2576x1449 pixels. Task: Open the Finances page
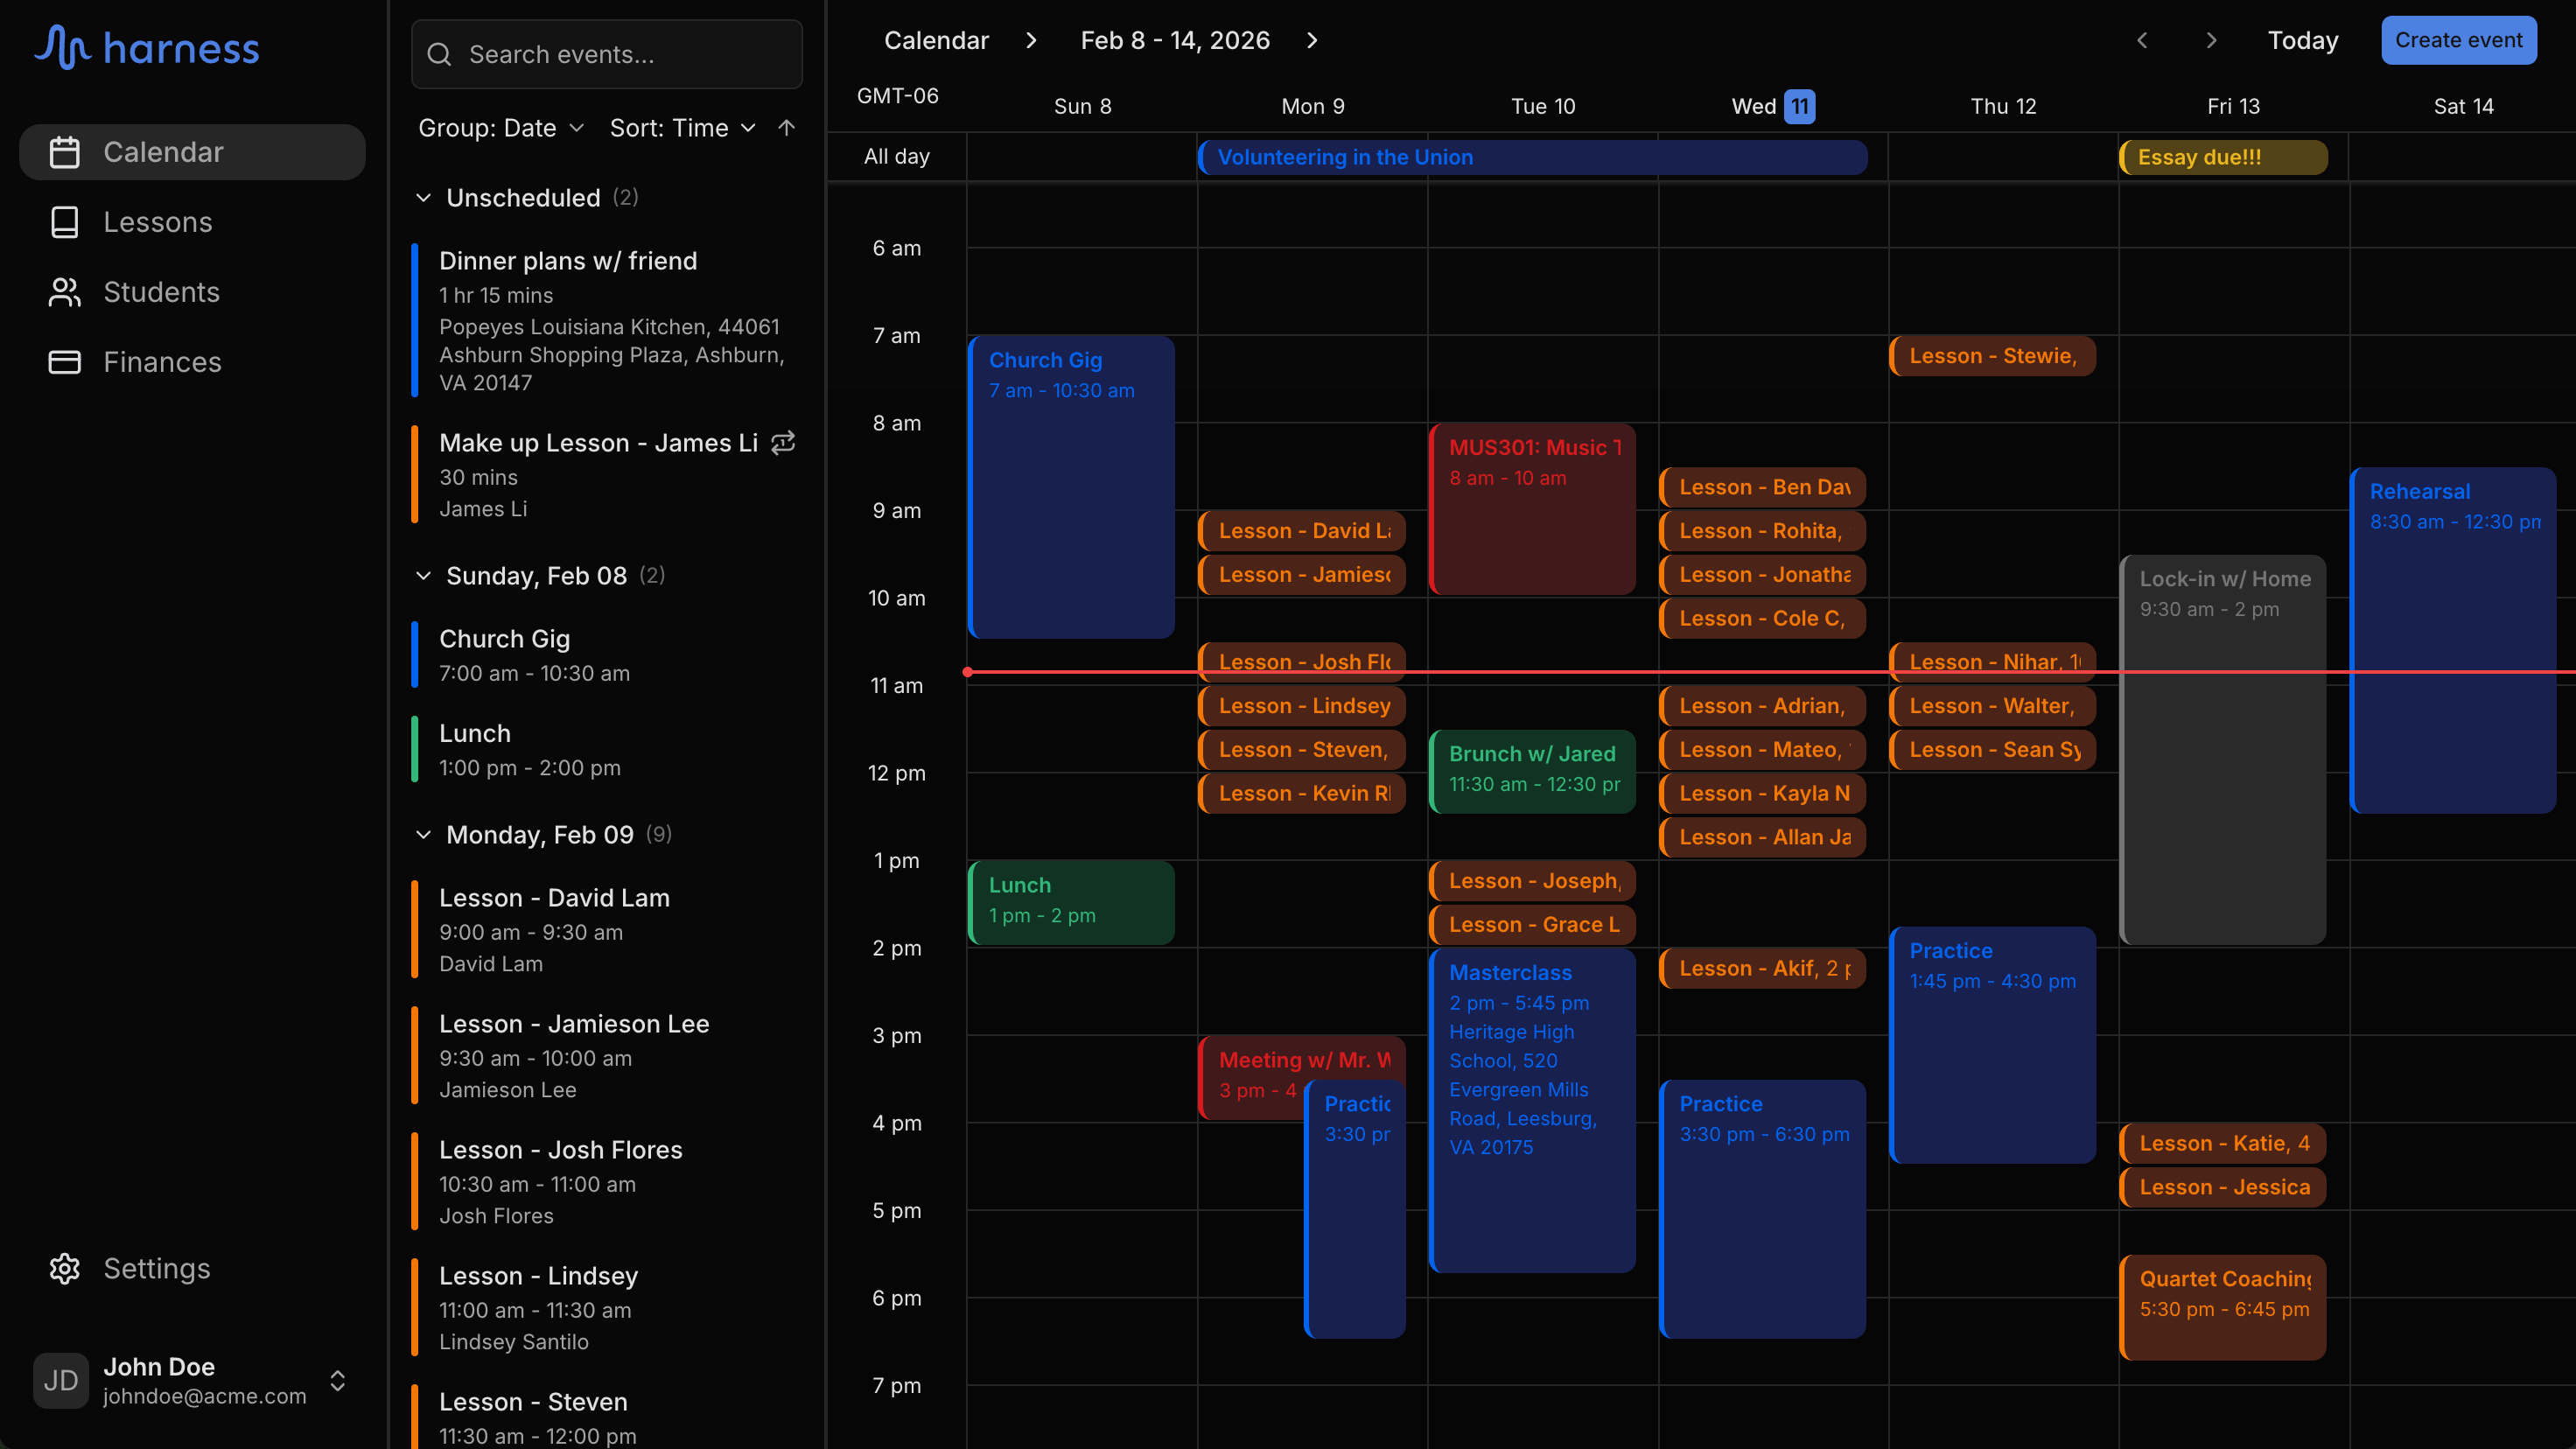(x=162, y=362)
